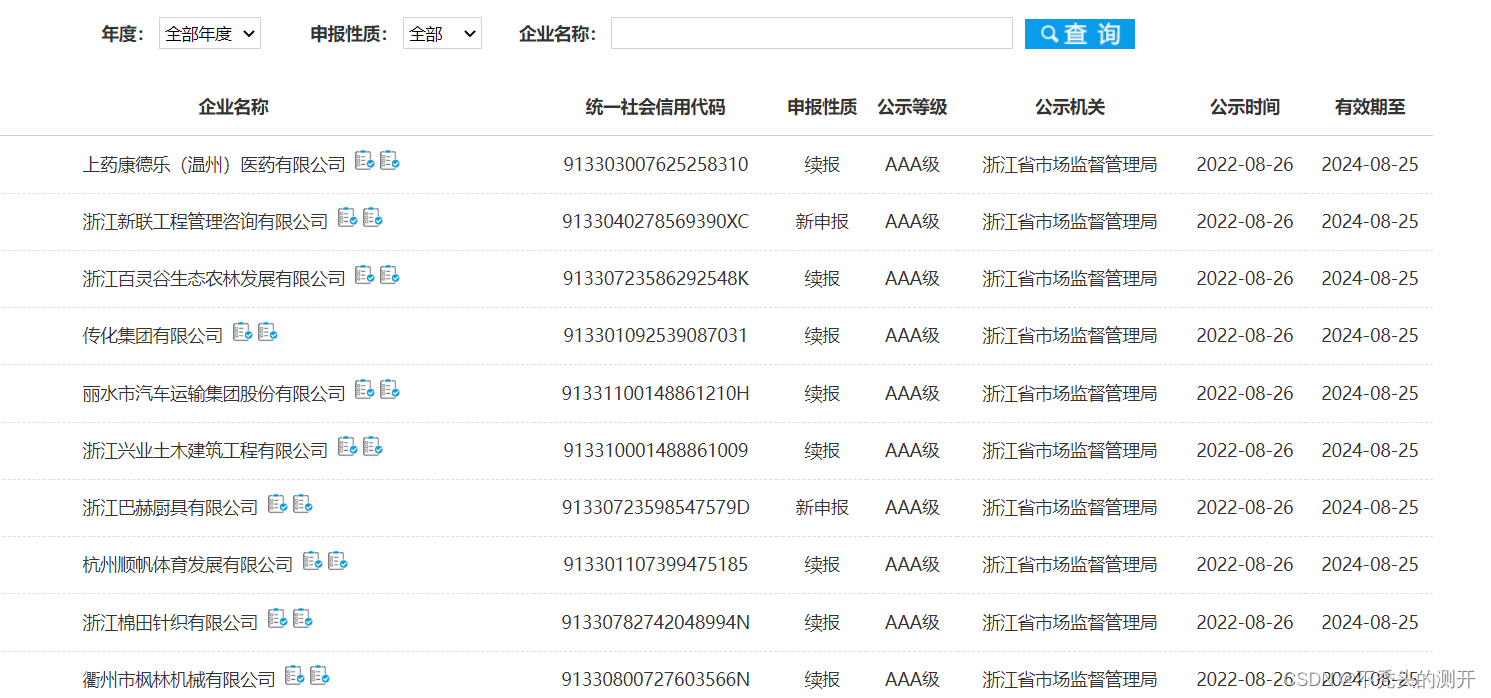This screenshot has width=1491, height=698.
Task: Open first clipboard icon for 衢州市枫林机械有限公司
Action: click(x=294, y=675)
